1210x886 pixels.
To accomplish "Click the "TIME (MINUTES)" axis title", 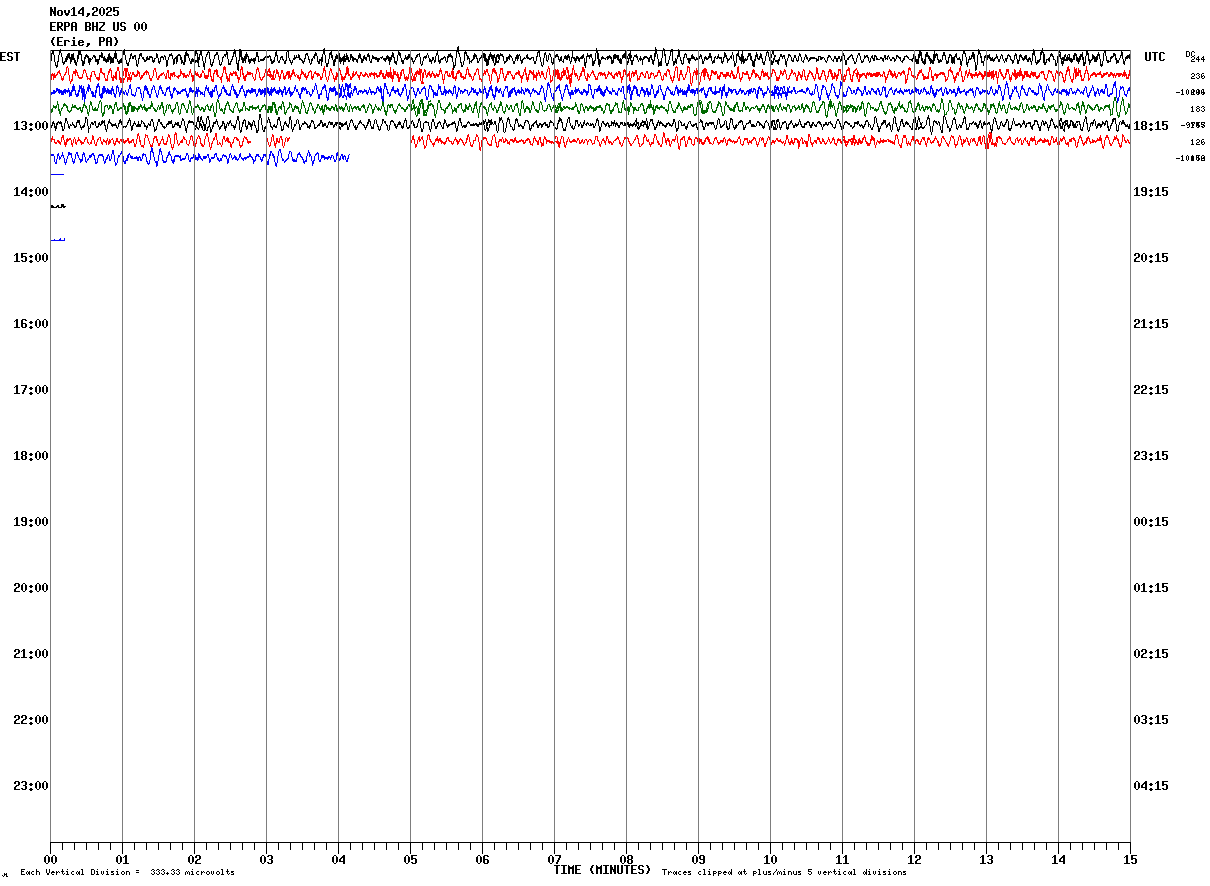I will click(x=602, y=870).
